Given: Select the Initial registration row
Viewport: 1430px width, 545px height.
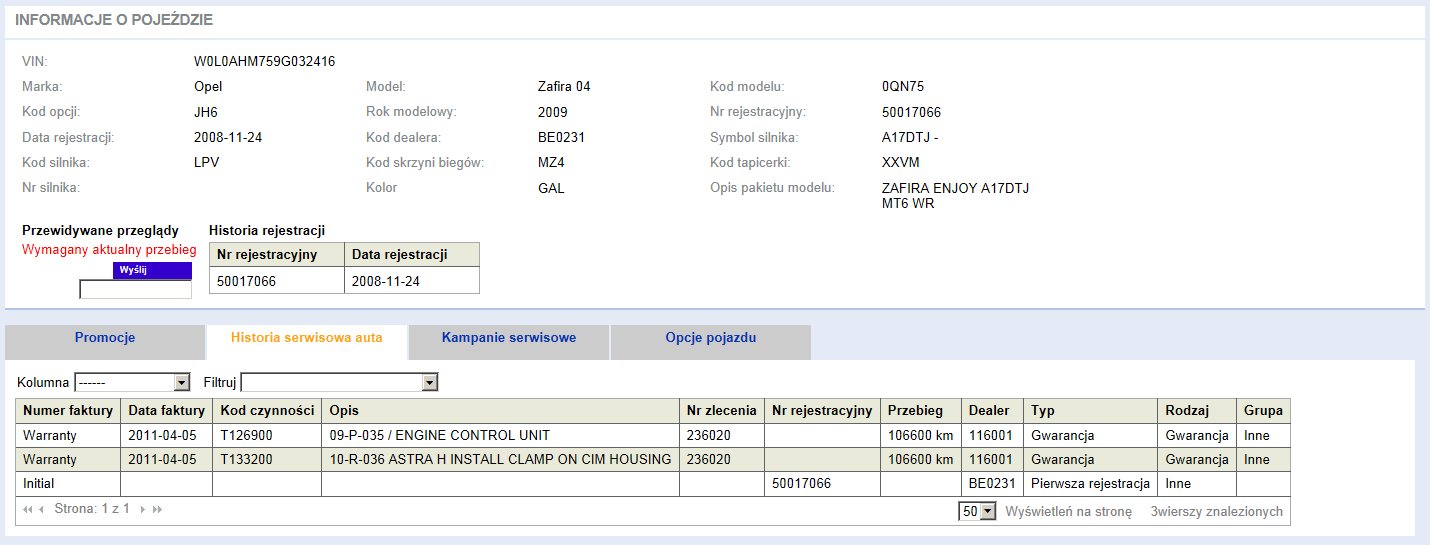Looking at the screenshot, I should [x=653, y=484].
